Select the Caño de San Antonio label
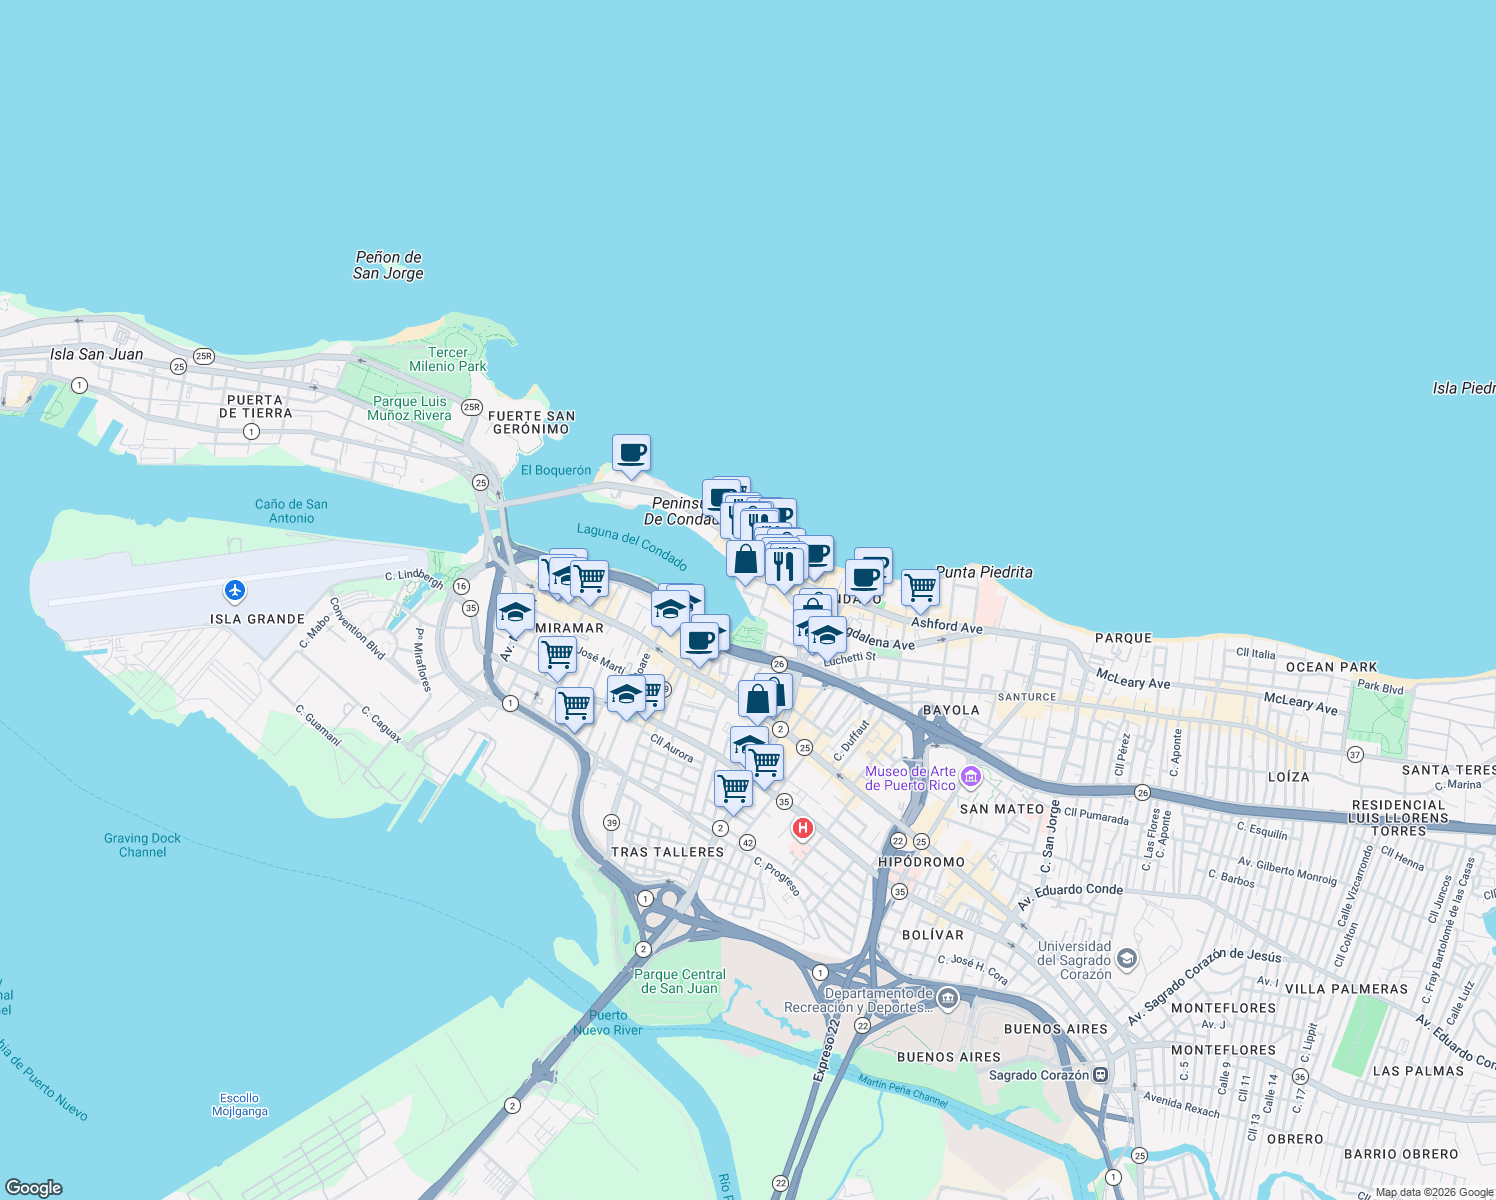 pos(291,511)
